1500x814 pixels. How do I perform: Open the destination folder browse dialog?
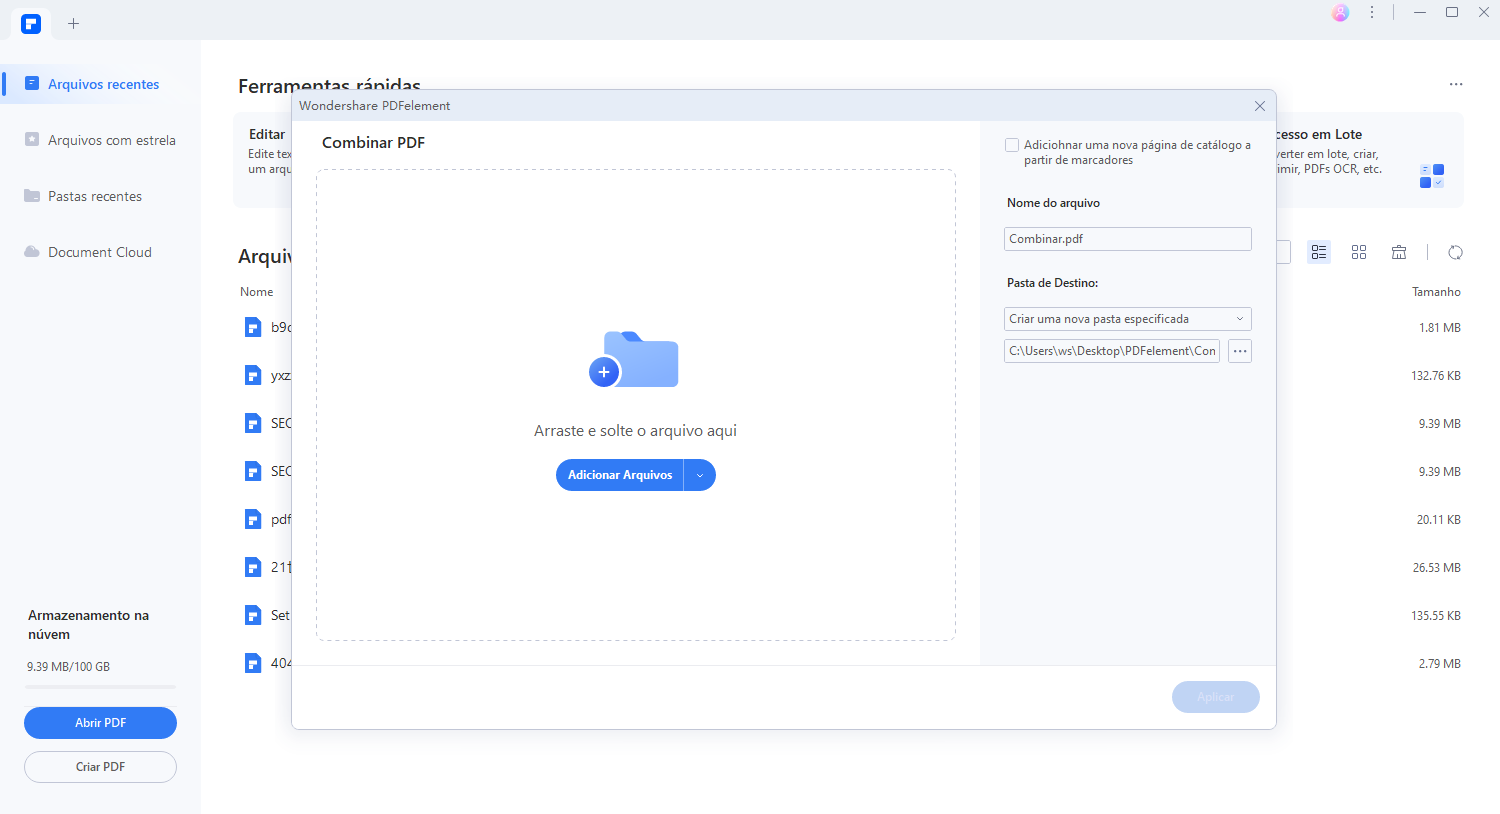pos(1239,351)
